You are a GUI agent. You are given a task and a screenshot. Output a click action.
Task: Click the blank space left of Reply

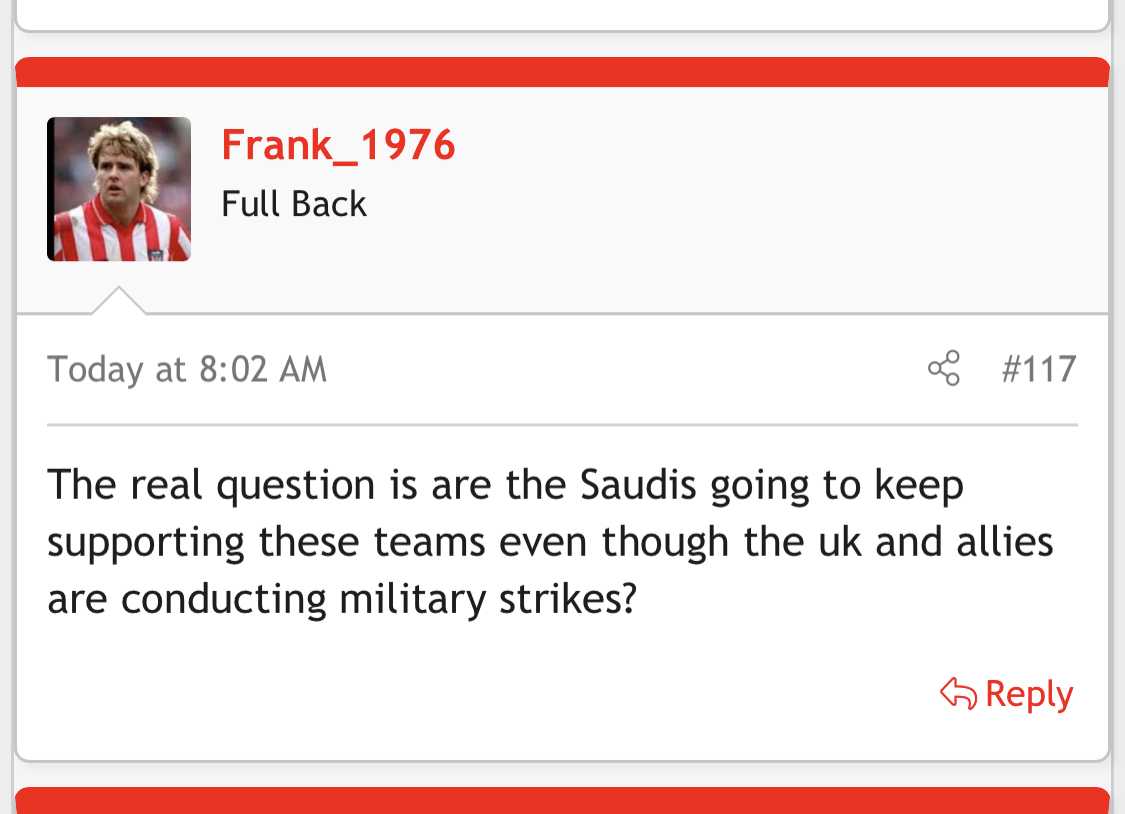tap(488, 694)
